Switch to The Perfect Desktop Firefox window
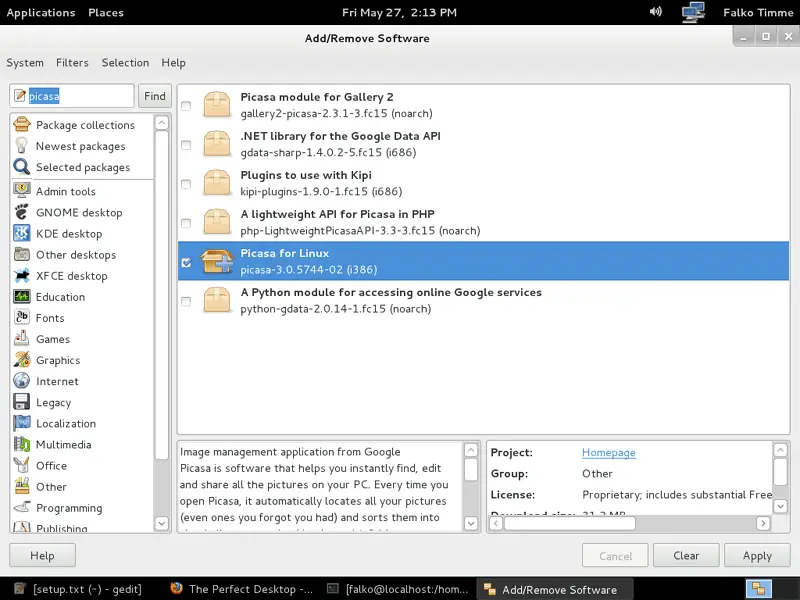 tap(241, 589)
